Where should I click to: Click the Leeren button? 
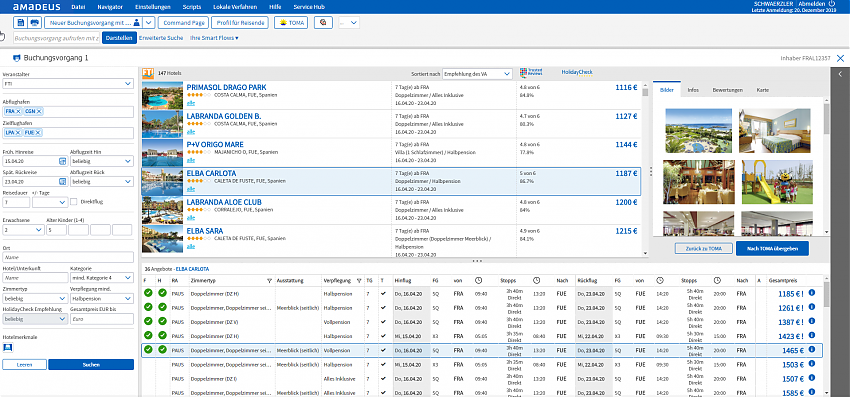point(24,364)
